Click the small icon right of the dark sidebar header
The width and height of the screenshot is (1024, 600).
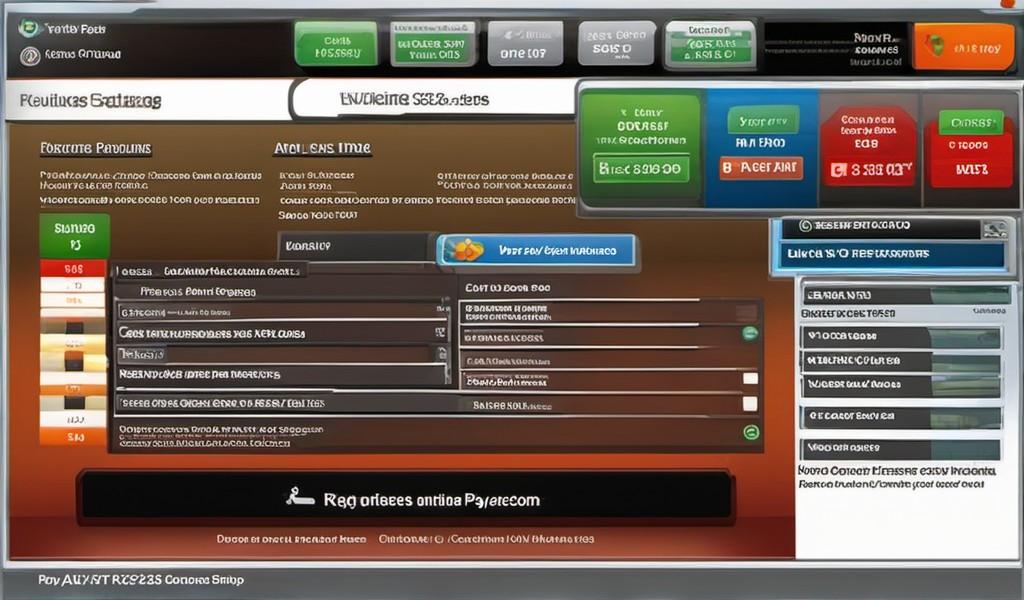[x=992, y=228]
